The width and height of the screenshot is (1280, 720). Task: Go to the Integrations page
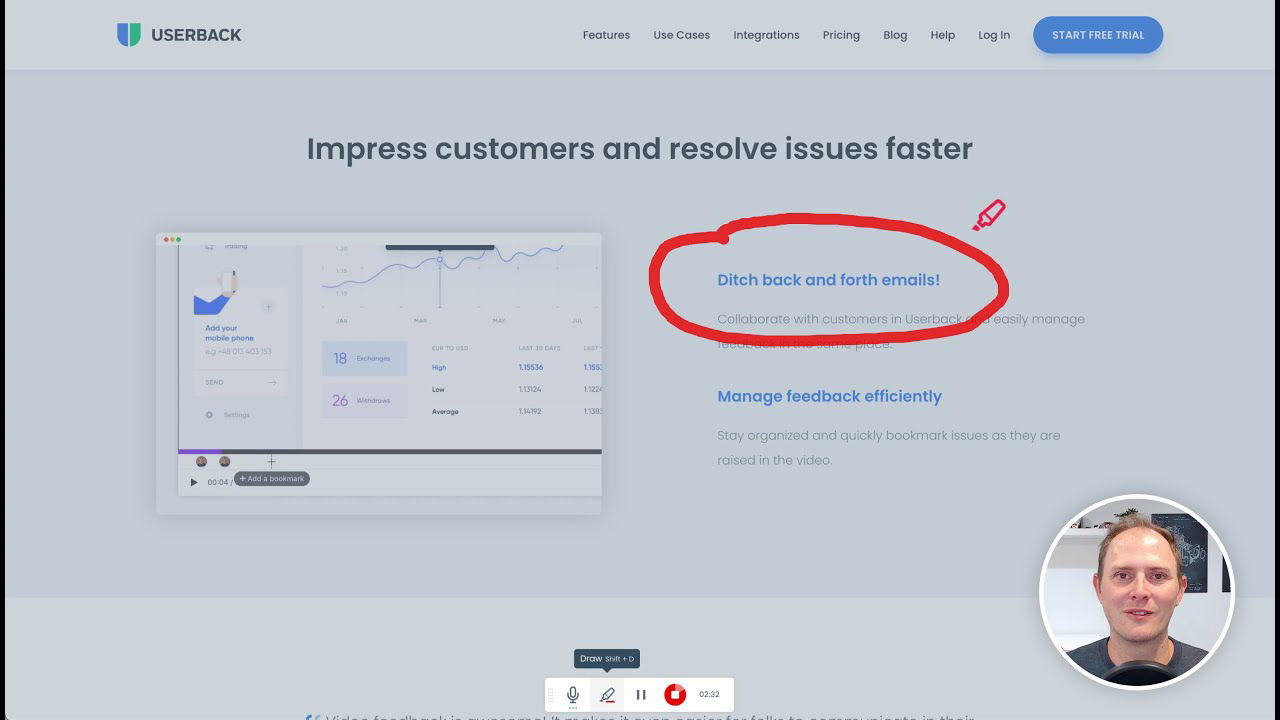[x=766, y=35]
